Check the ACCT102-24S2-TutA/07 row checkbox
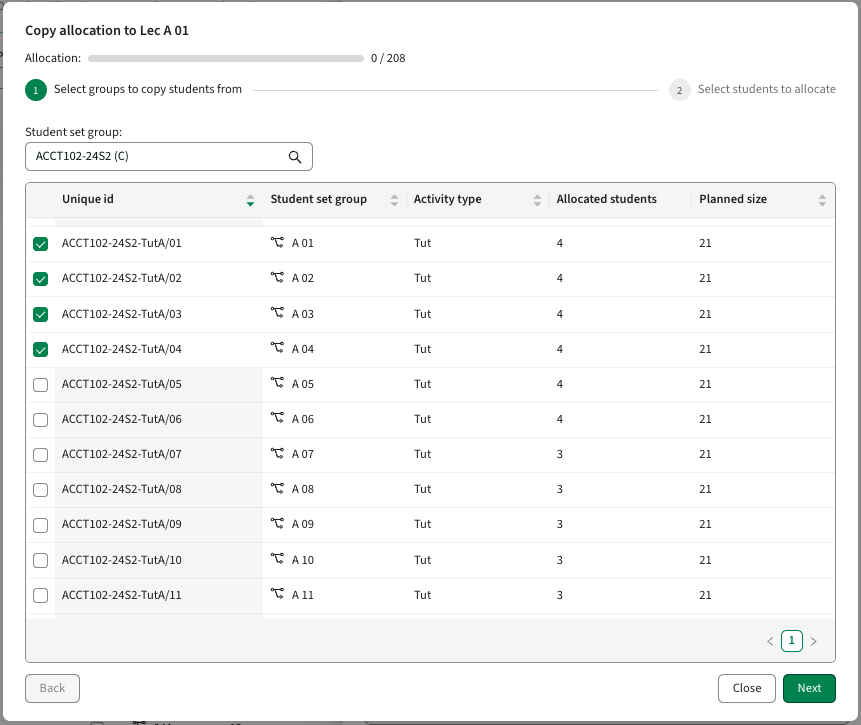This screenshot has height=725, width=861. (x=41, y=455)
